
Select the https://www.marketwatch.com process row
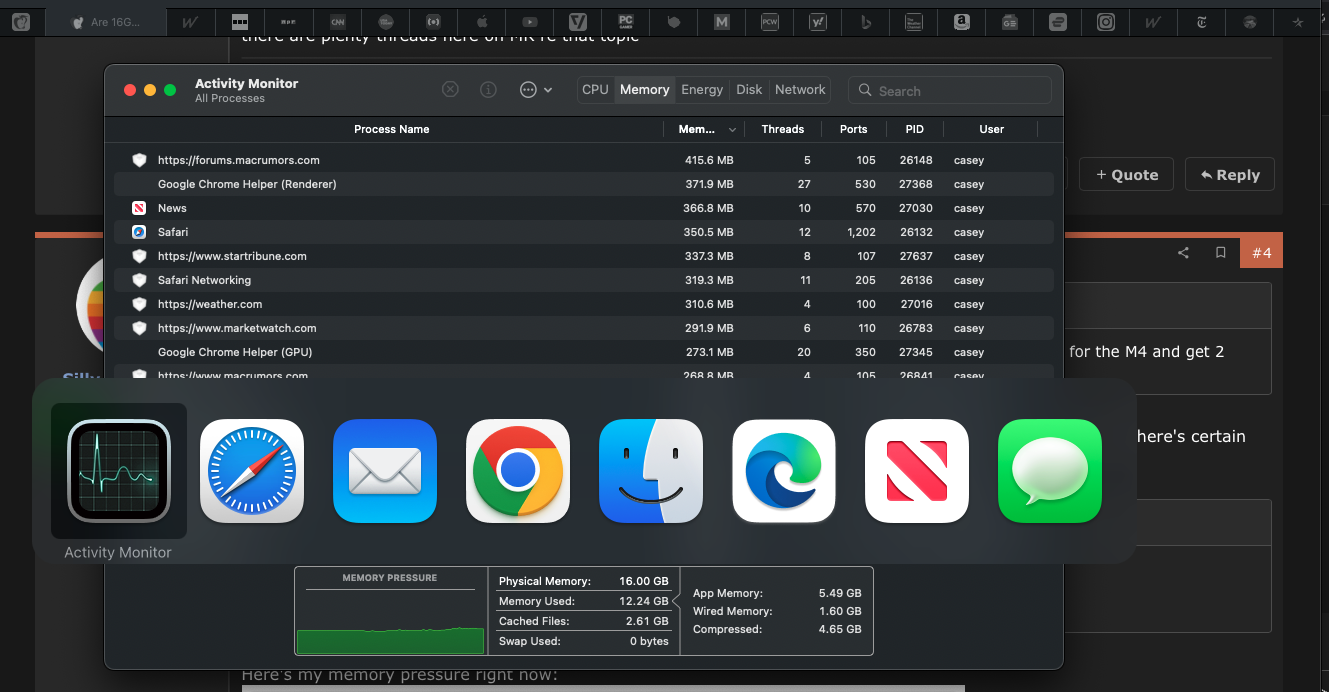point(584,328)
